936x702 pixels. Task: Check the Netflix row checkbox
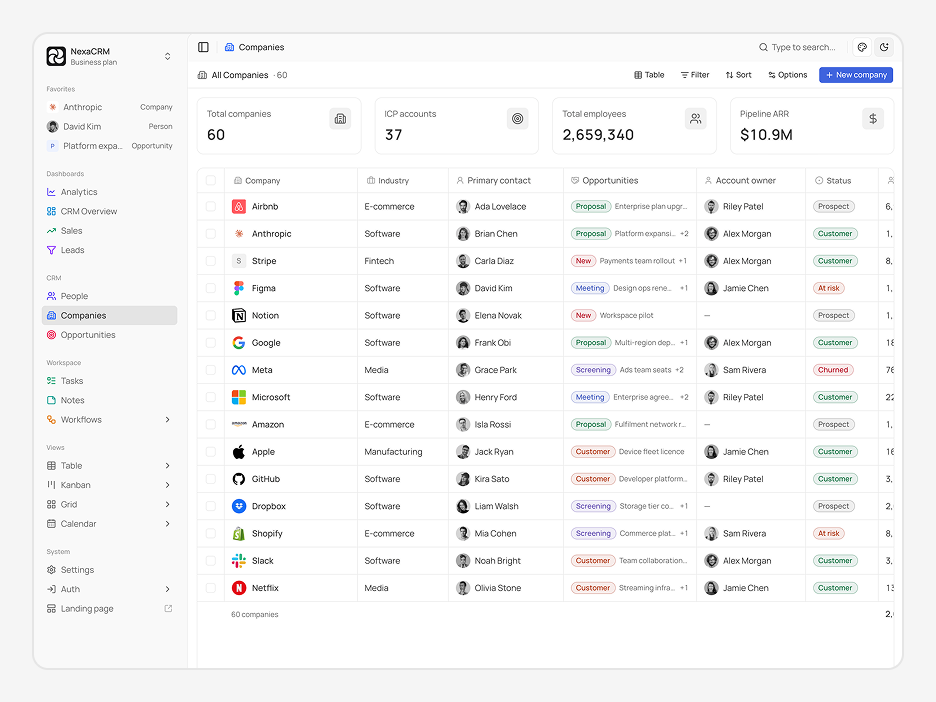(x=211, y=588)
